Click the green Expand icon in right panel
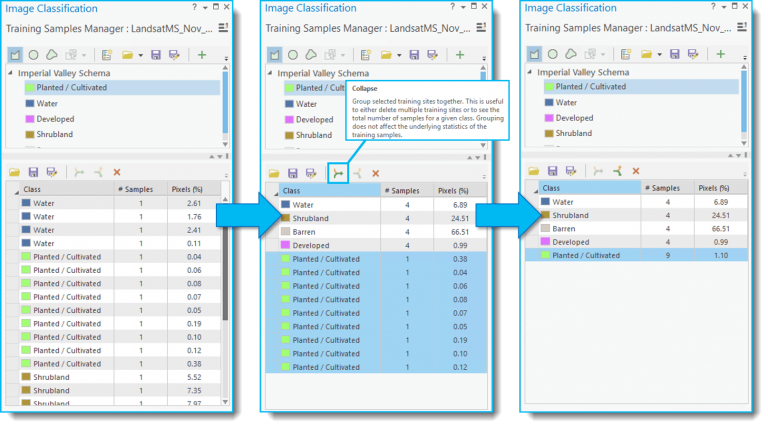This screenshot has height=428, width=768. [617, 171]
